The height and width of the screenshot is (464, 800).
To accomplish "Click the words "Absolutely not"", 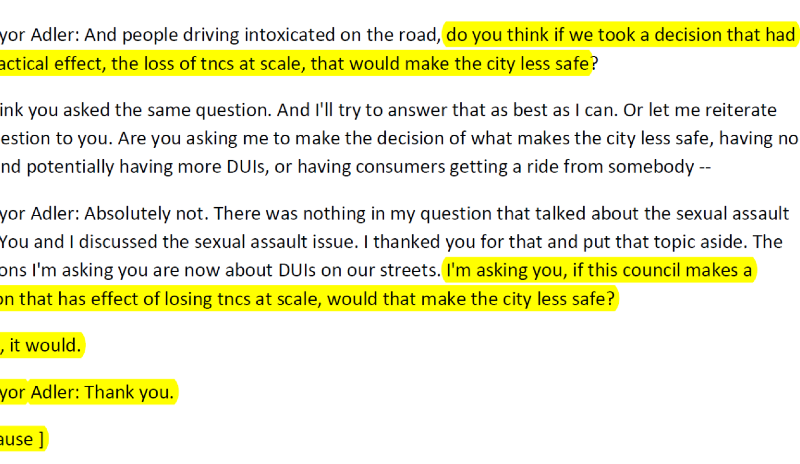I will [146, 213].
